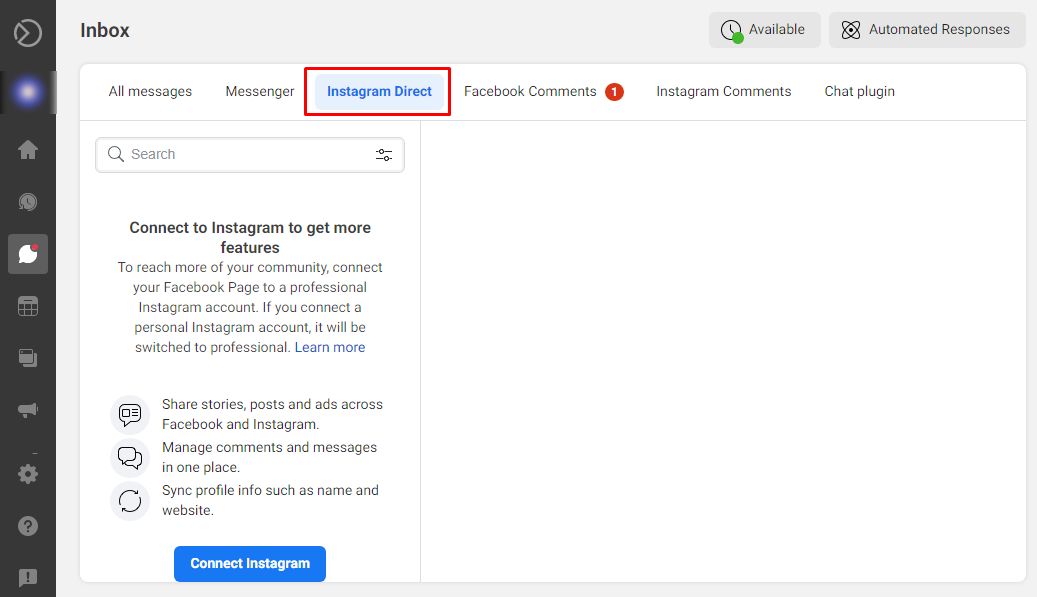Screen dimensions: 1037x597
Task: Open Posts and stories icon in sidebar
Action: click(x=28, y=358)
